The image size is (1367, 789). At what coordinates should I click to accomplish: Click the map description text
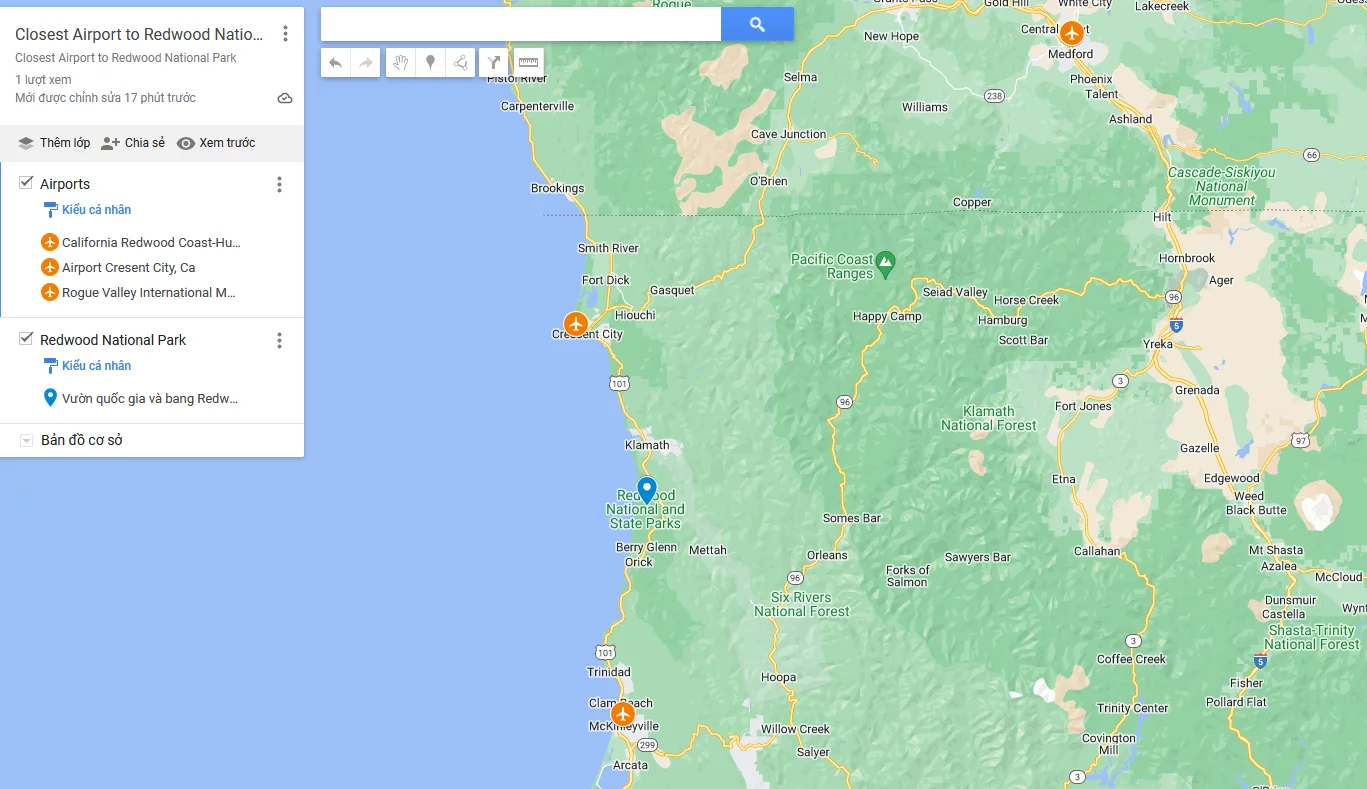(126, 58)
